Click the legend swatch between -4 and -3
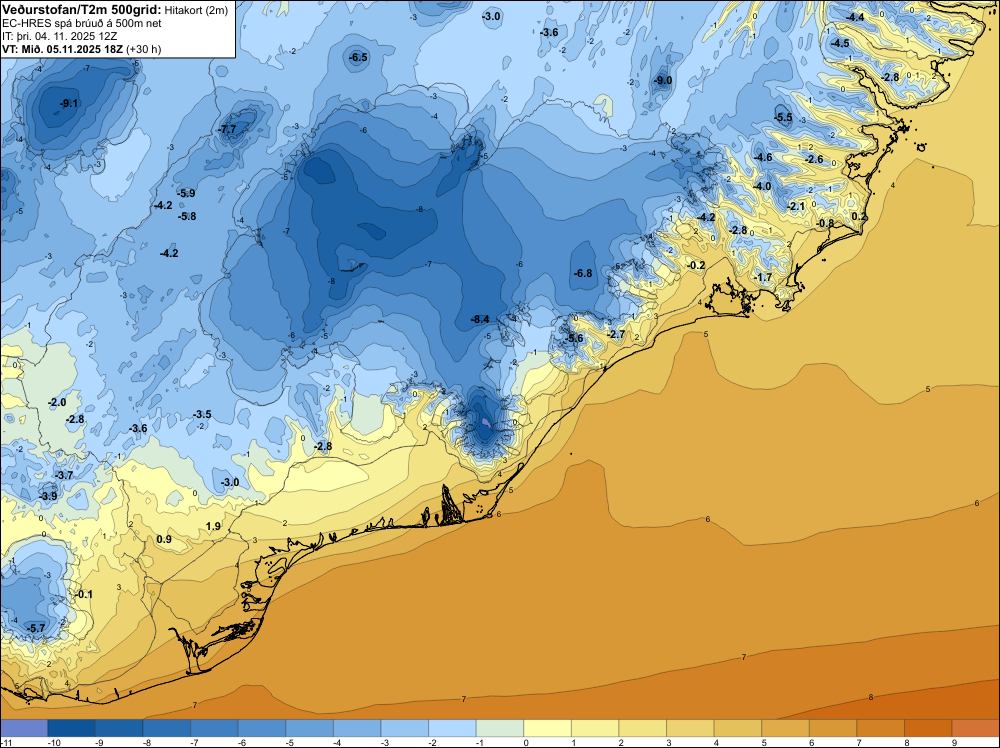Viewport: 1000px width, 748px height. click(357, 728)
